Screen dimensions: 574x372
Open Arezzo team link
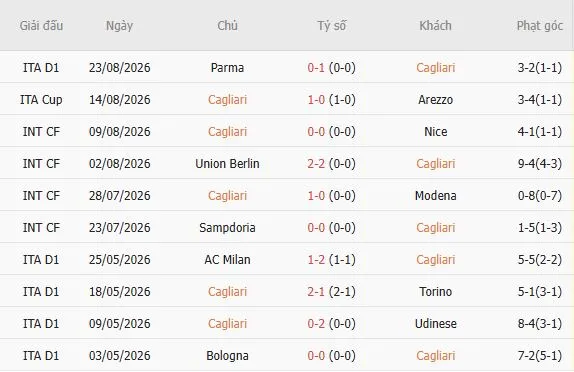pos(436,100)
